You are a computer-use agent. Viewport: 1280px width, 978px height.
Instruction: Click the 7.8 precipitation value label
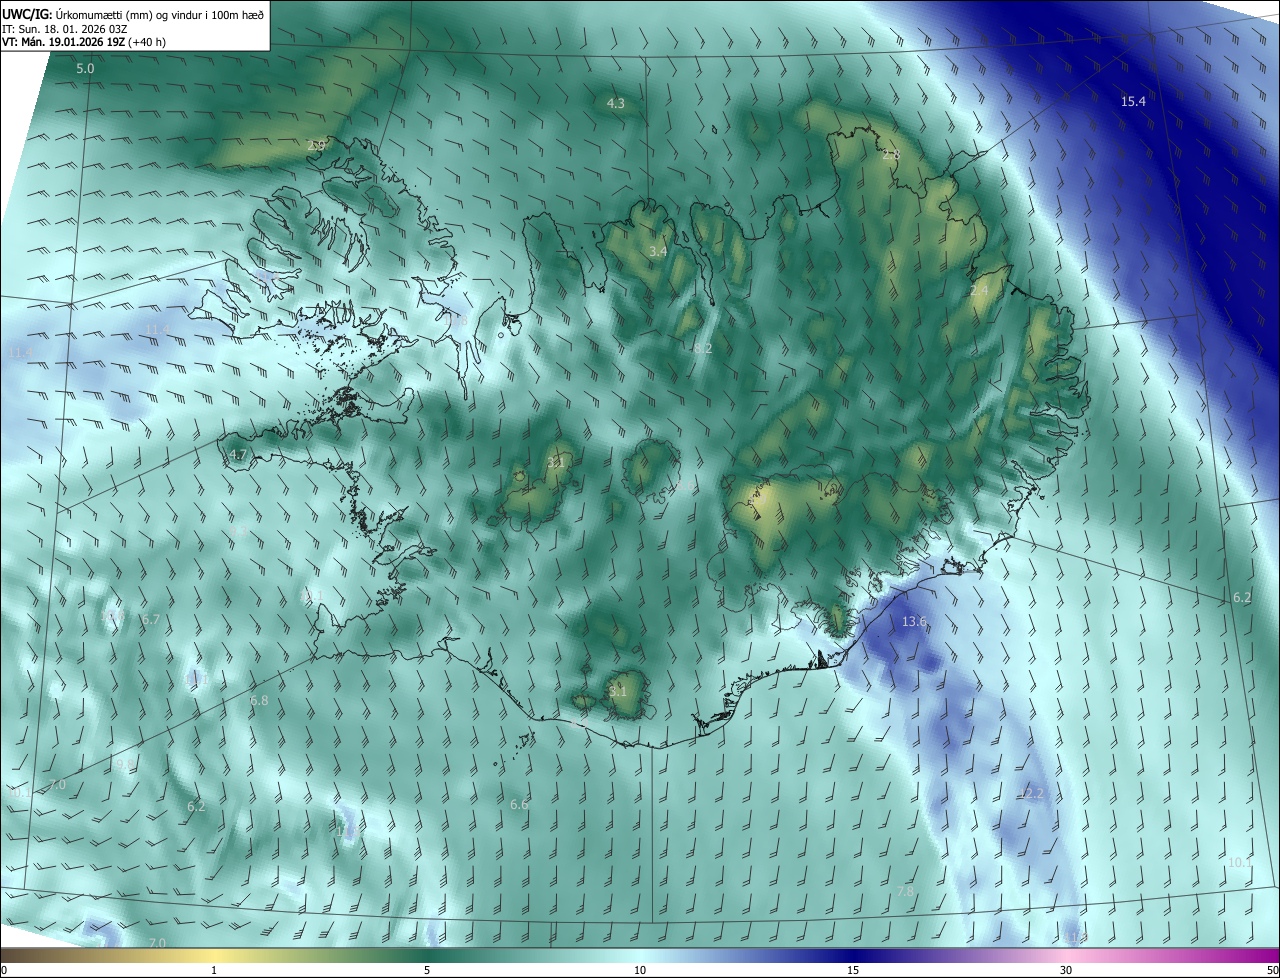tap(906, 891)
